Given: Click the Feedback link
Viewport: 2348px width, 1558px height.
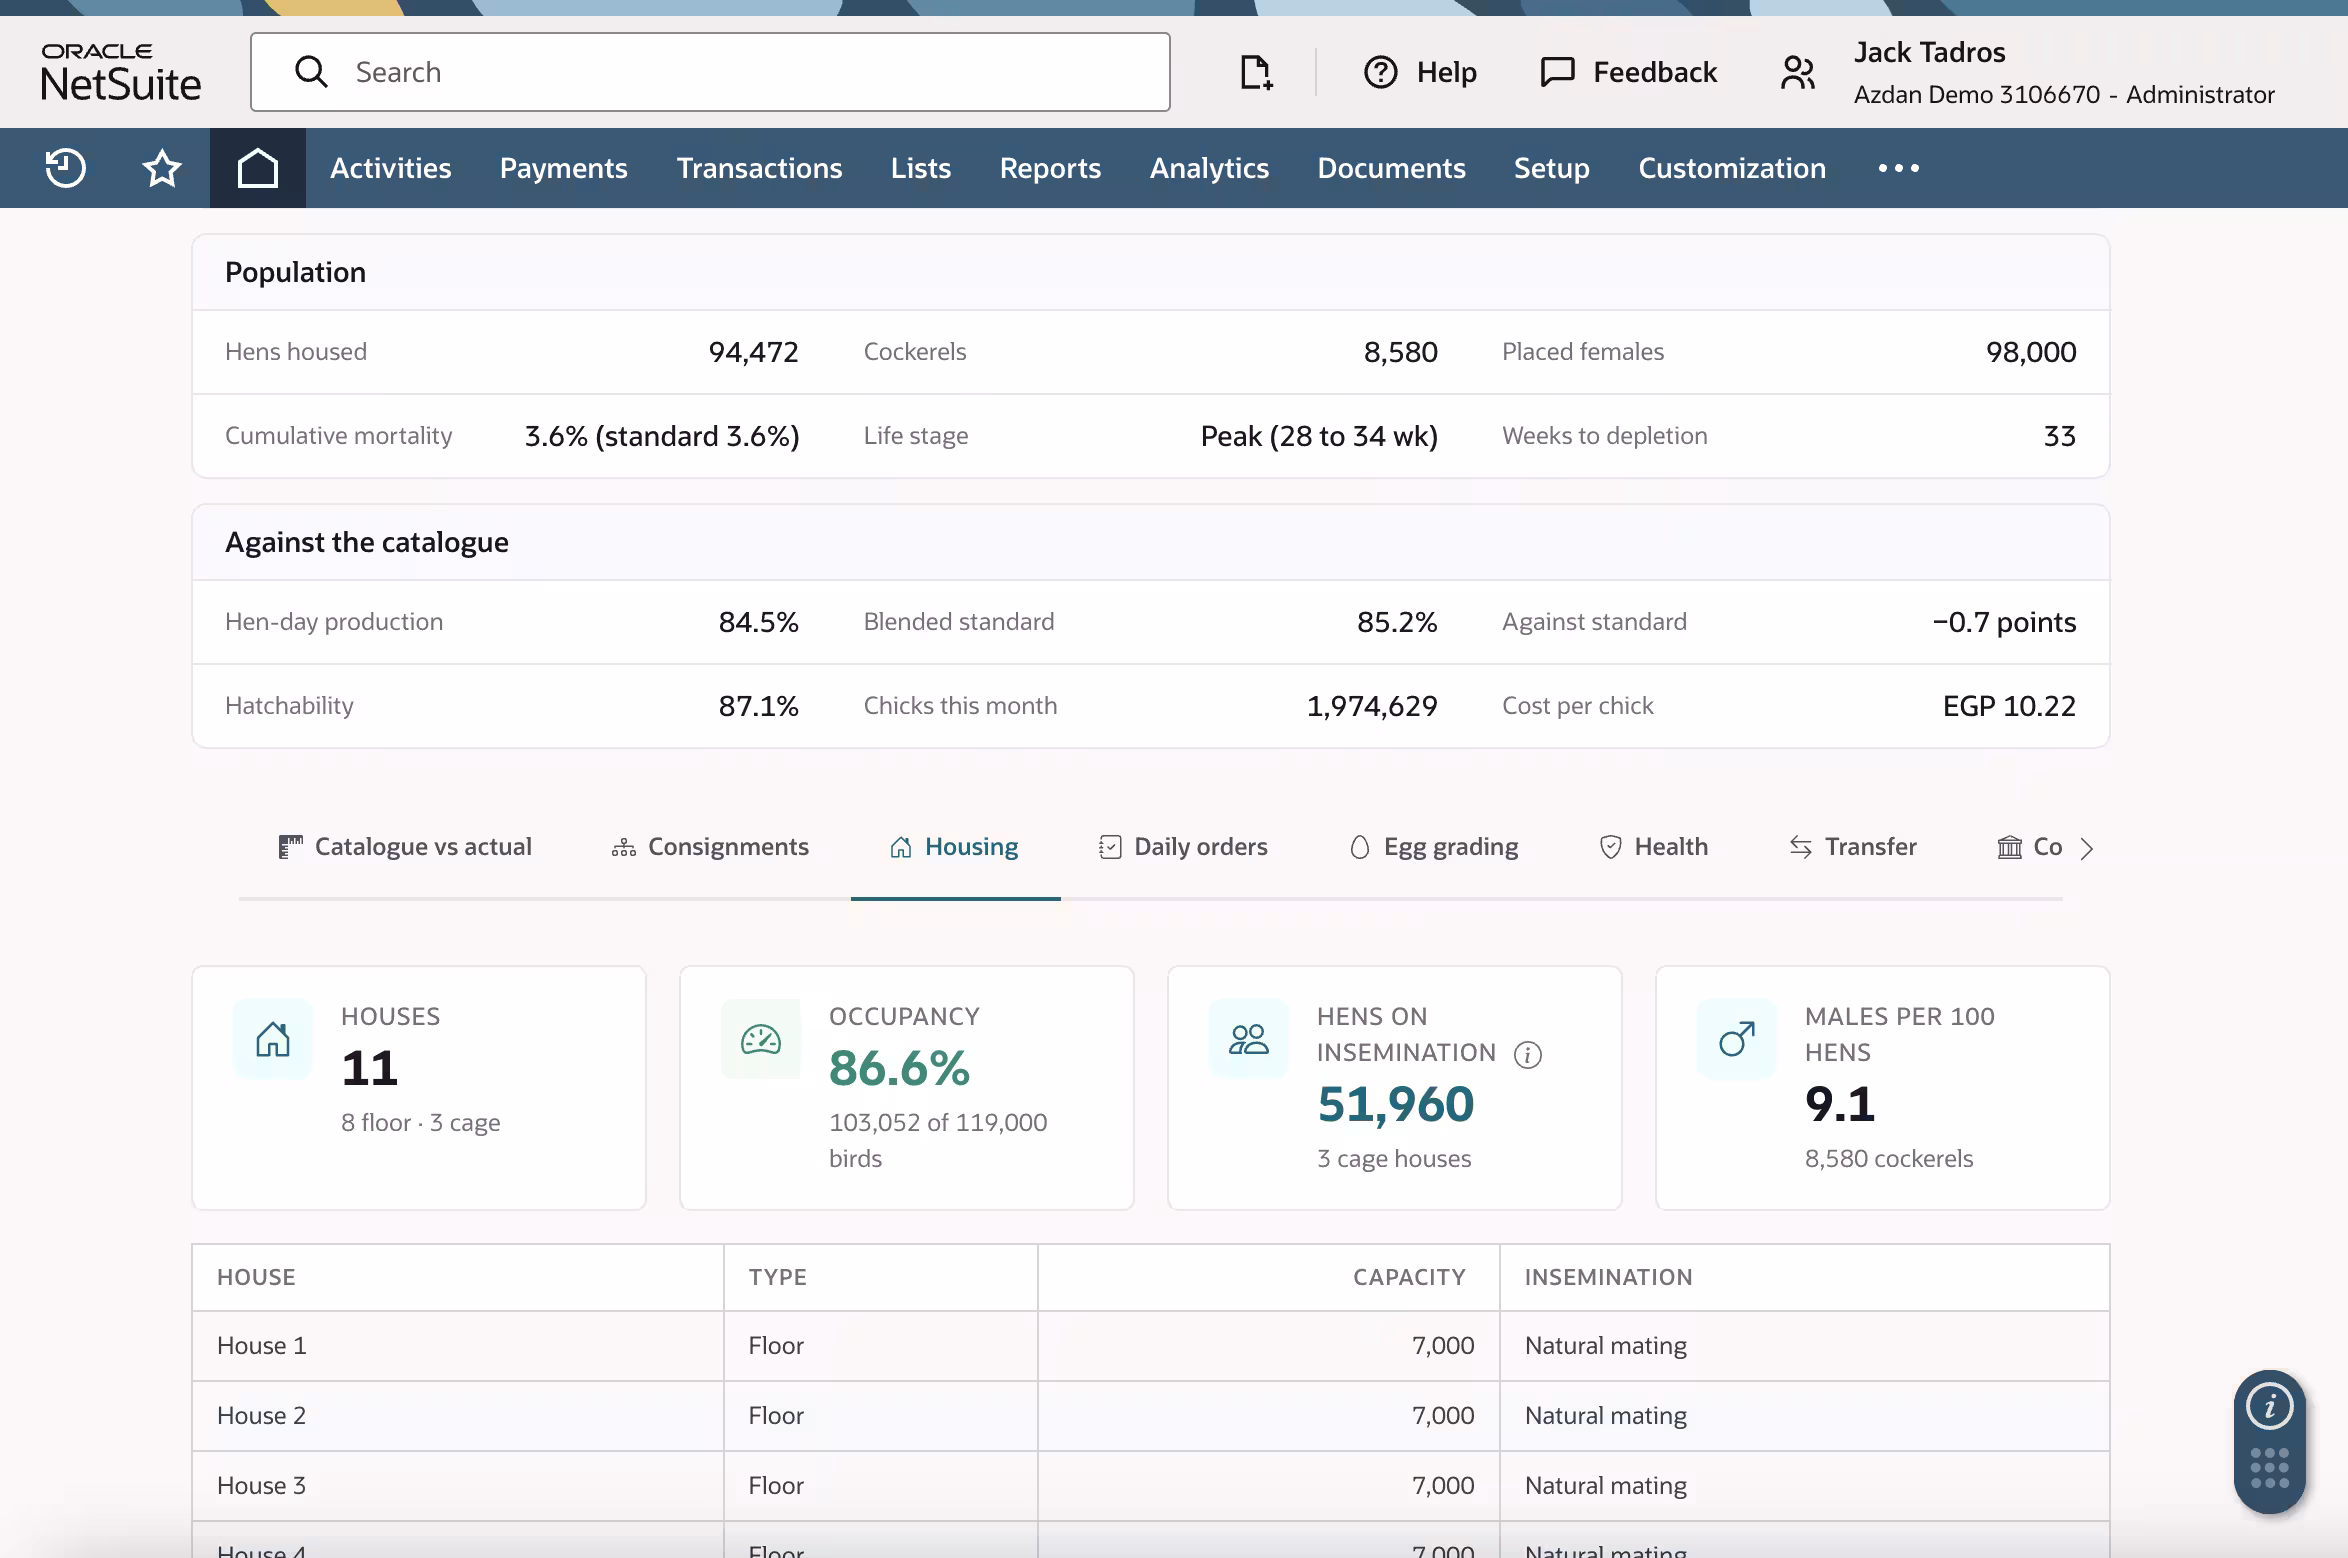Looking at the screenshot, I should [1655, 72].
